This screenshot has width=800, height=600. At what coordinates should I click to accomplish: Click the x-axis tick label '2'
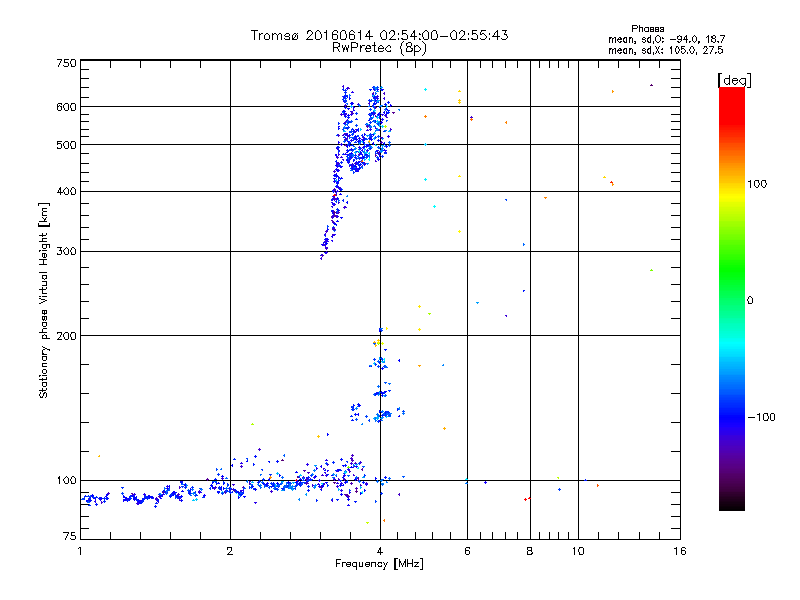[x=230, y=551]
